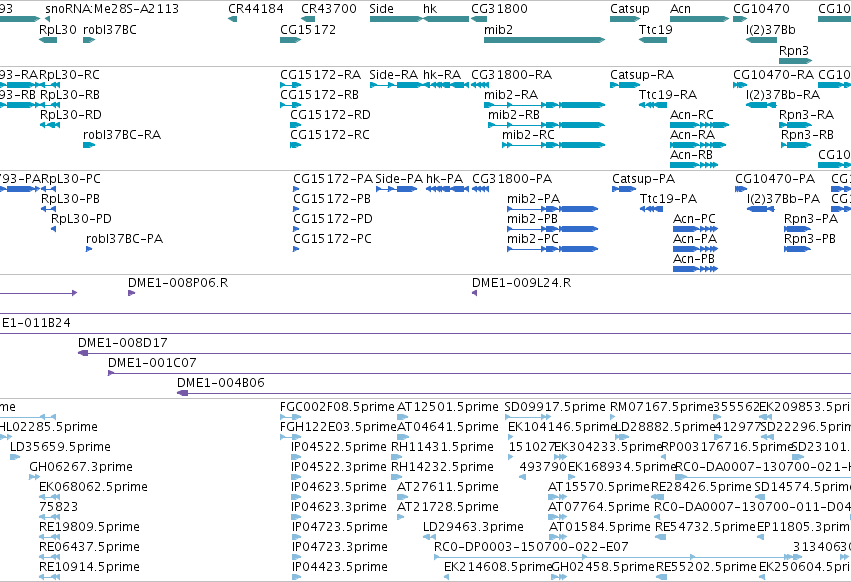Select the CR43700 gene label

click(329, 9)
